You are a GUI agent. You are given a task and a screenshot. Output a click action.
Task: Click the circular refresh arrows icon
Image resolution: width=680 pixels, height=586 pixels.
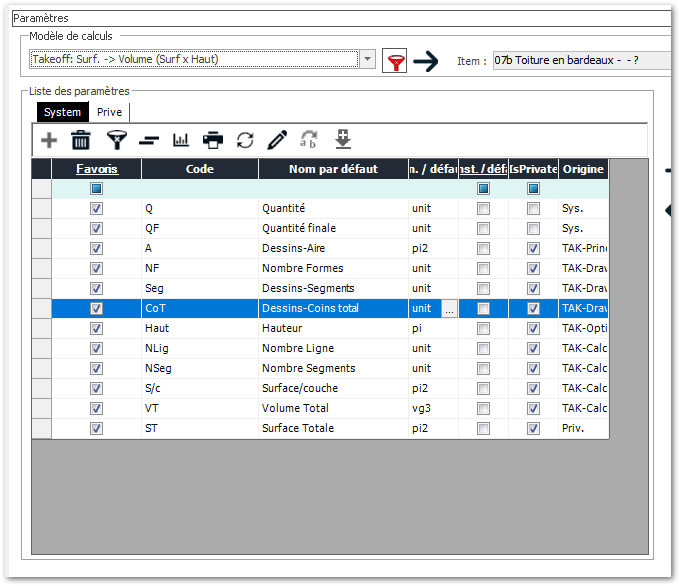pos(245,140)
